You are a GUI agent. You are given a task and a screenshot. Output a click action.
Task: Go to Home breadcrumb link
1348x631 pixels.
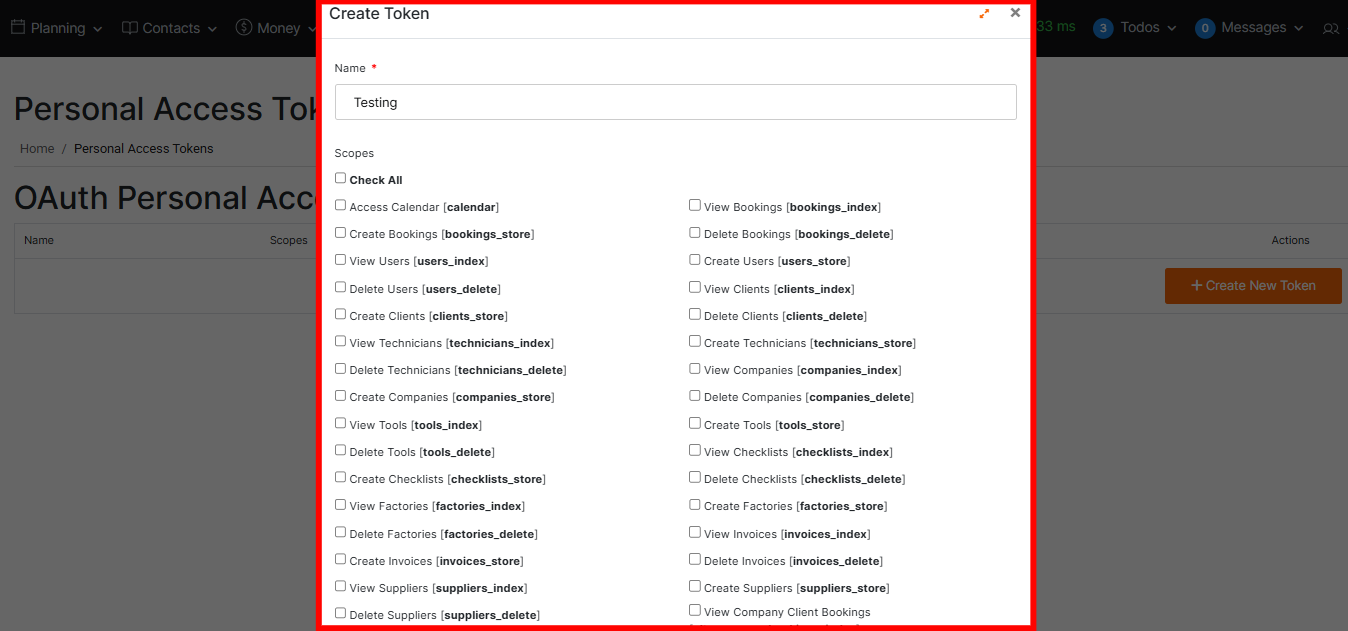pyautogui.click(x=37, y=149)
